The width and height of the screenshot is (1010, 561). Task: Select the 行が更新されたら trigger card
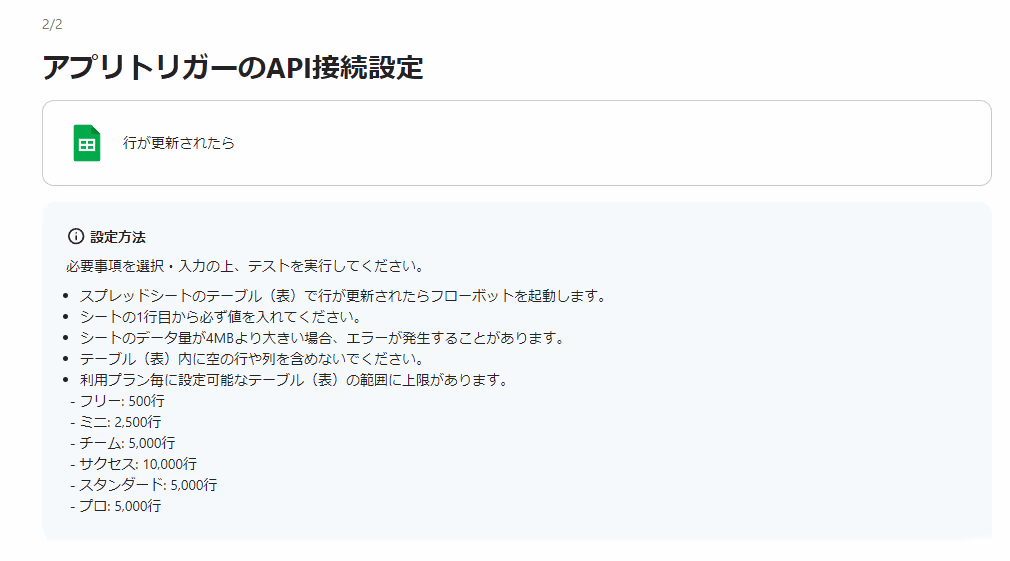517,143
